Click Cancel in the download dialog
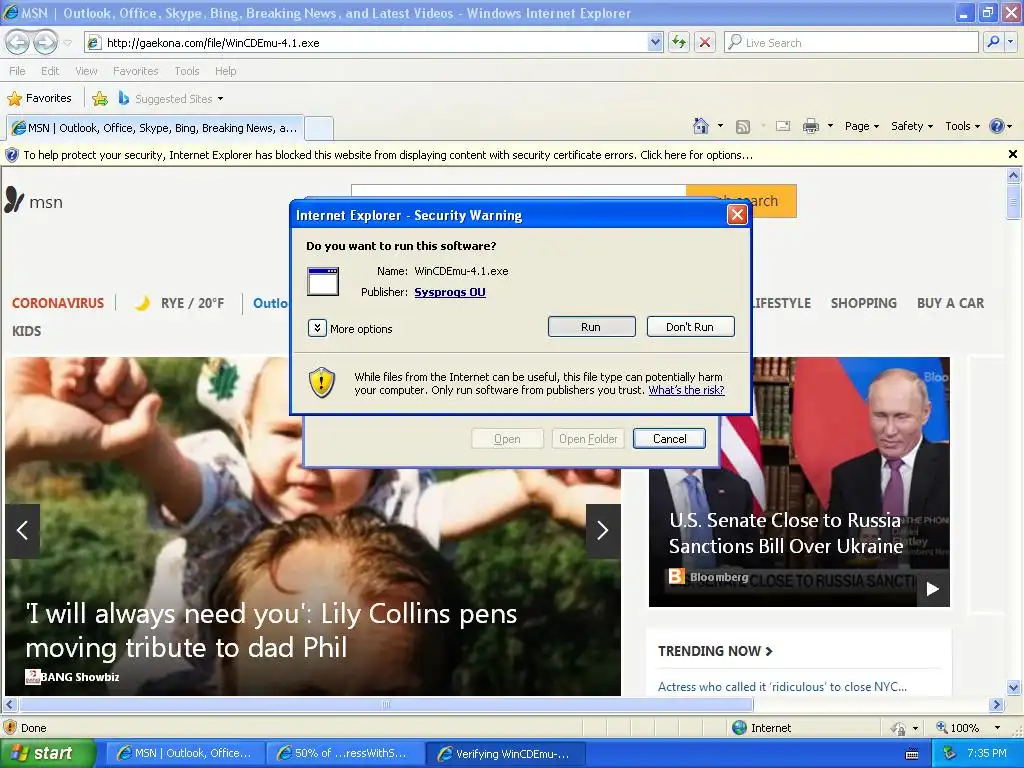 pyautogui.click(x=669, y=438)
